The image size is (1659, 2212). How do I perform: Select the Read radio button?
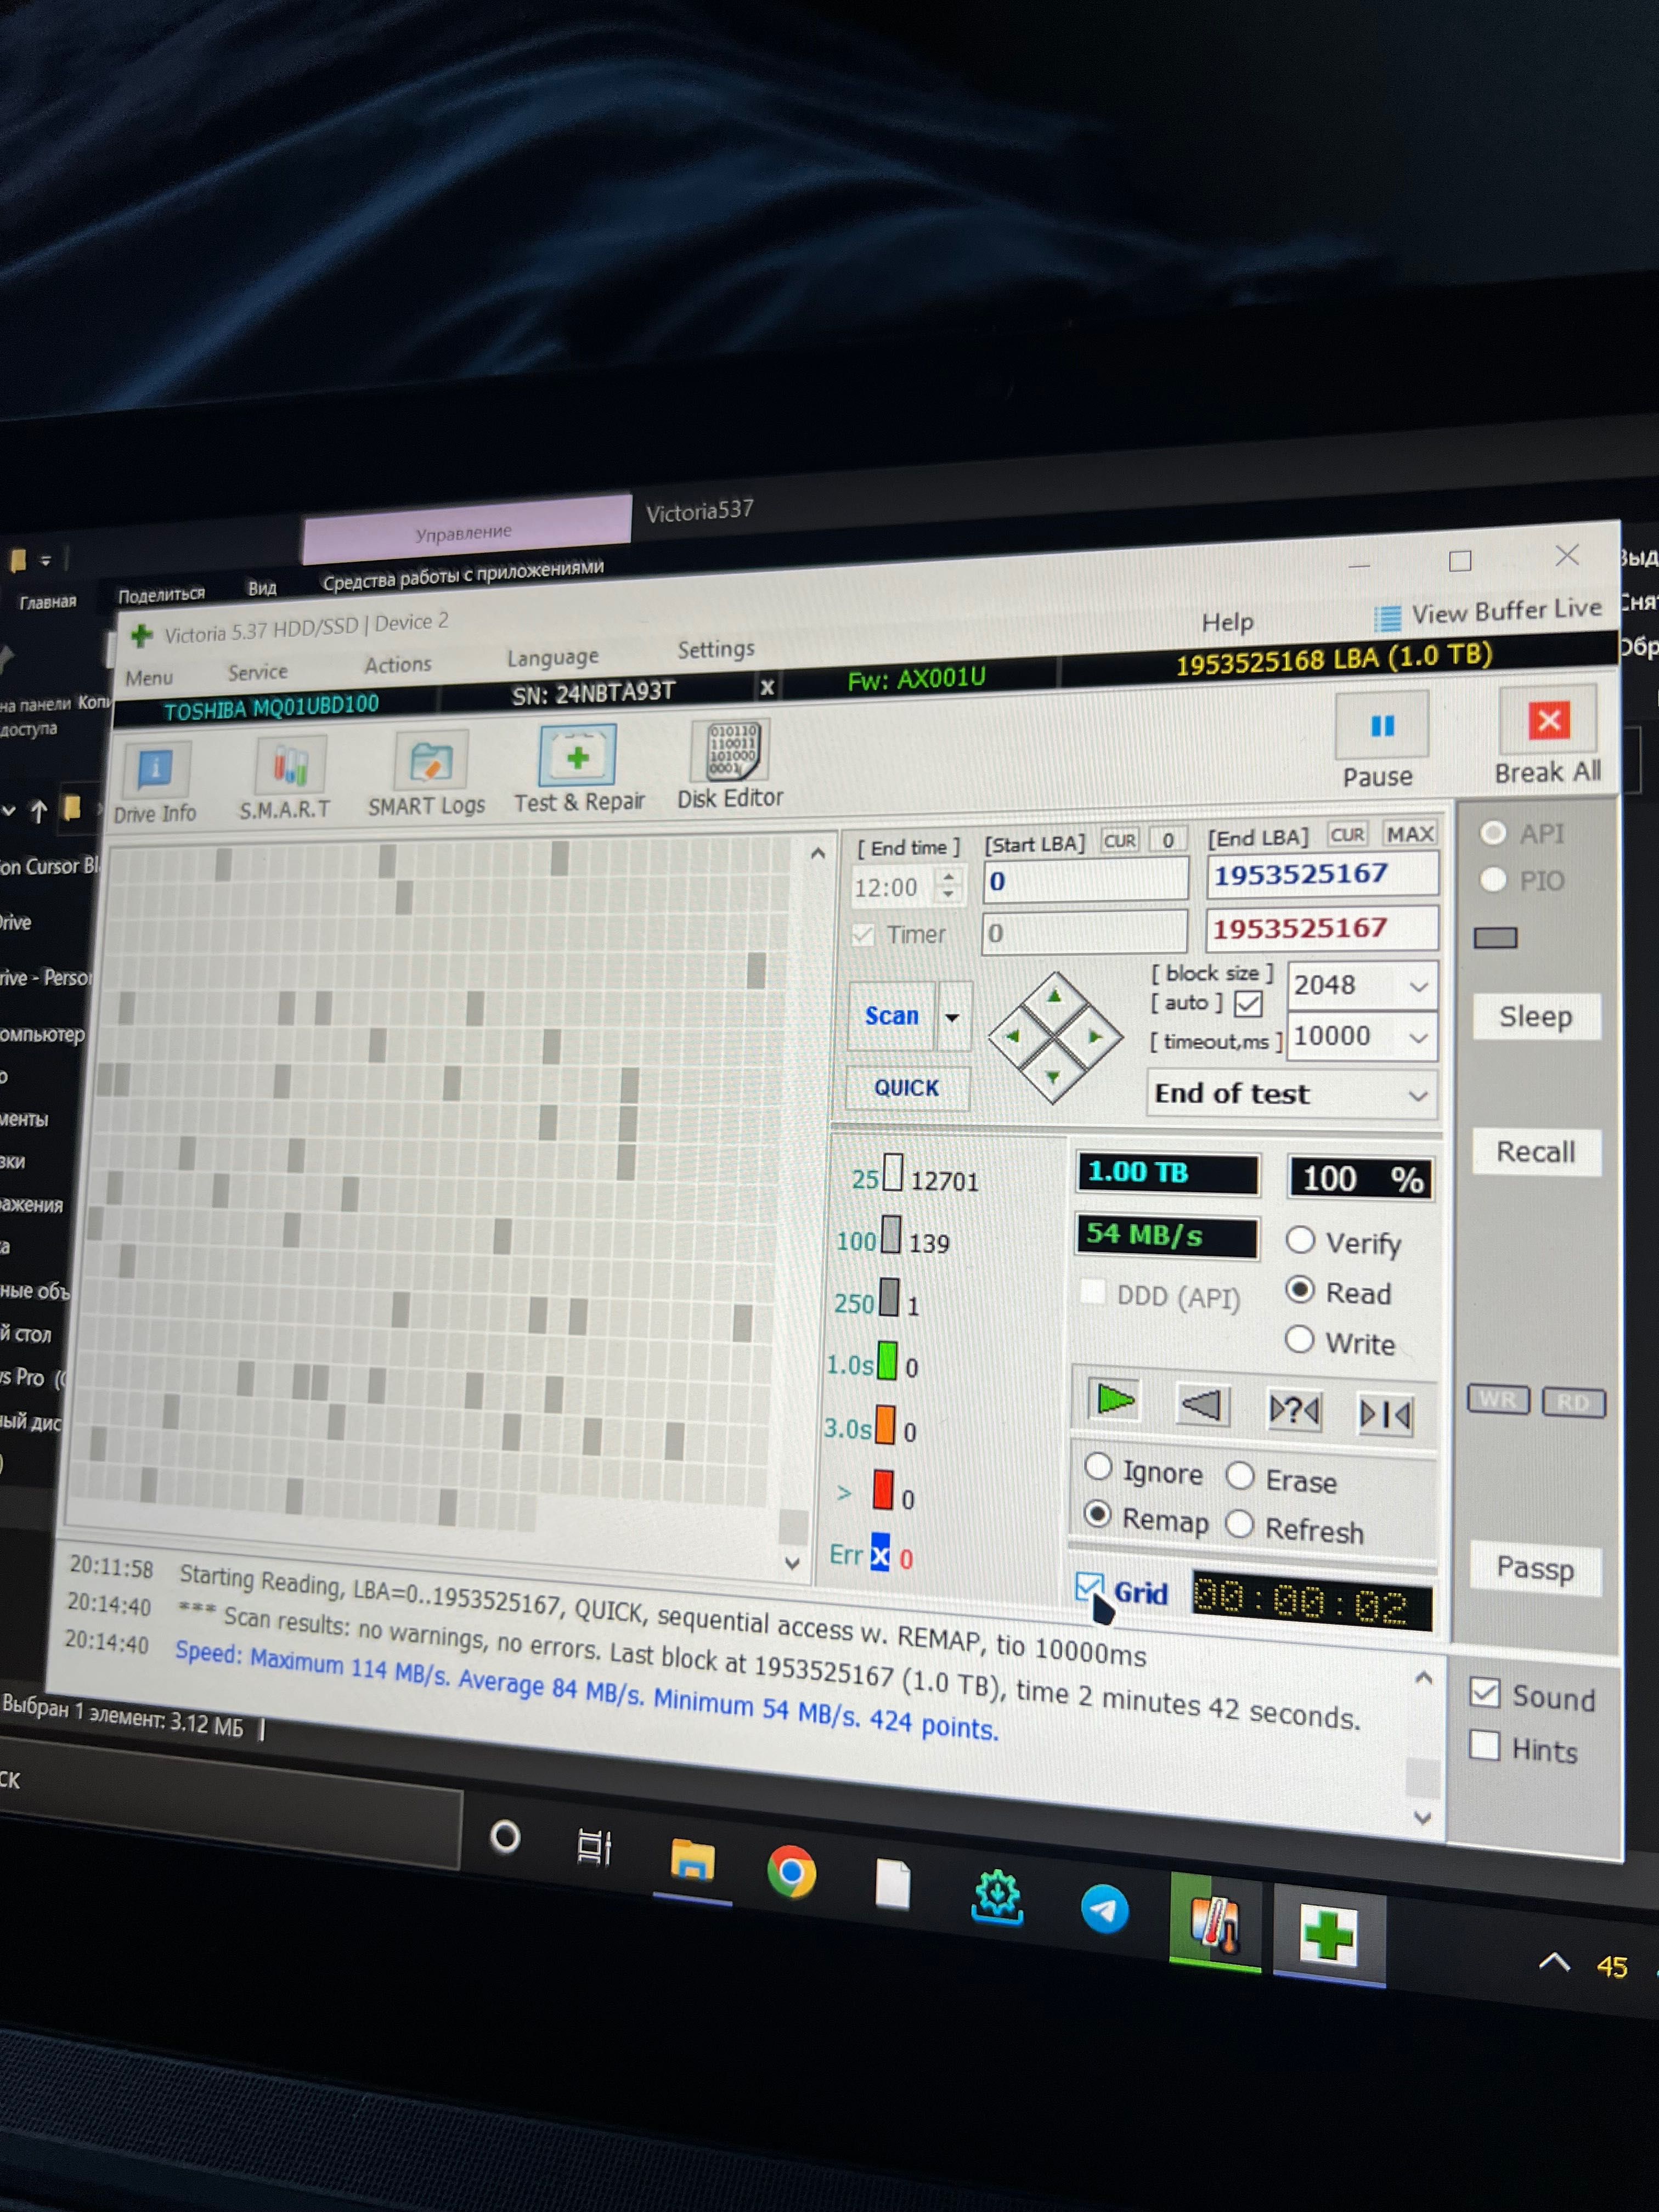click(x=1299, y=1290)
